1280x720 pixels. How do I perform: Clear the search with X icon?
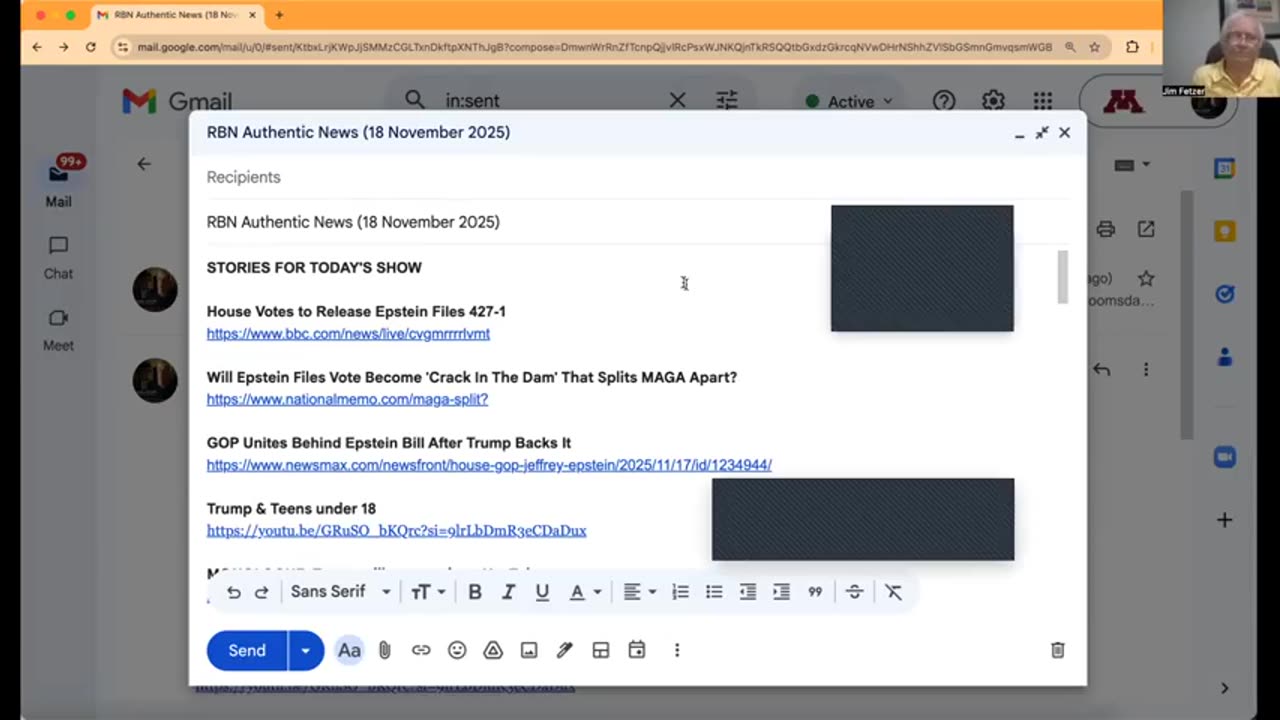click(x=678, y=100)
